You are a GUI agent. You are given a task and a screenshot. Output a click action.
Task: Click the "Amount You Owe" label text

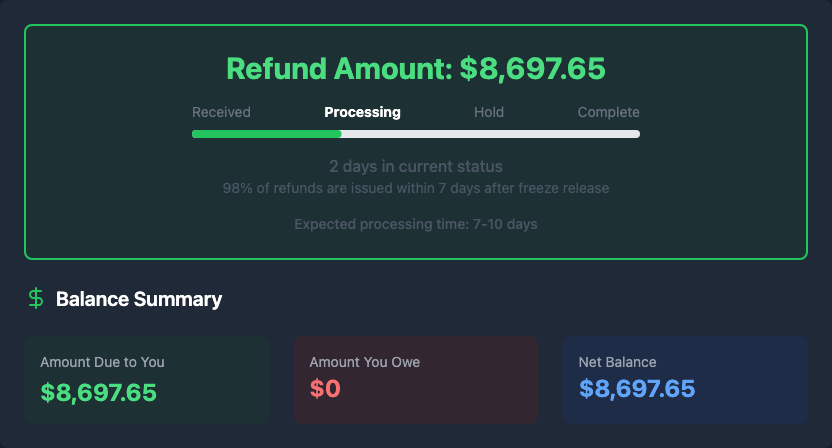point(365,362)
